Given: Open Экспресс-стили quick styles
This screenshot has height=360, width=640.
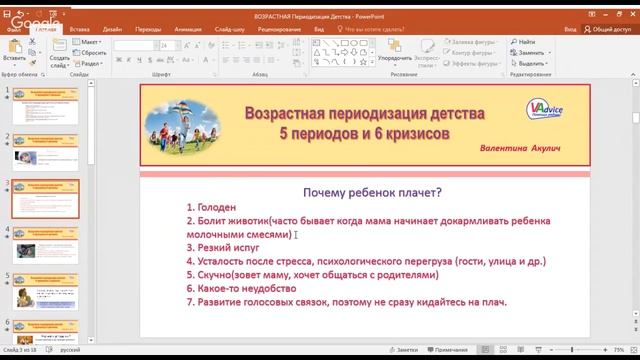Looking at the screenshot, I should [x=427, y=53].
